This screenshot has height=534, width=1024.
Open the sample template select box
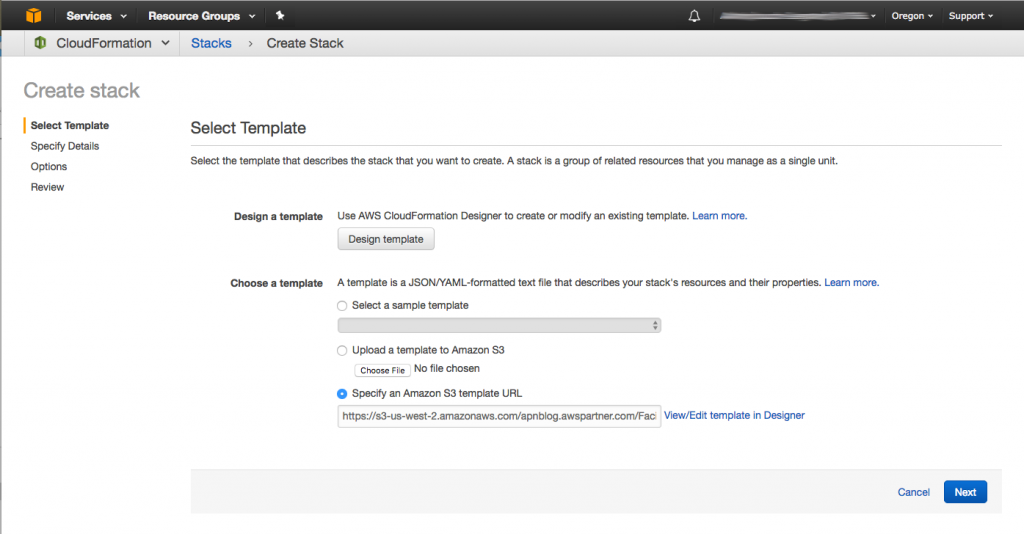pos(499,325)
